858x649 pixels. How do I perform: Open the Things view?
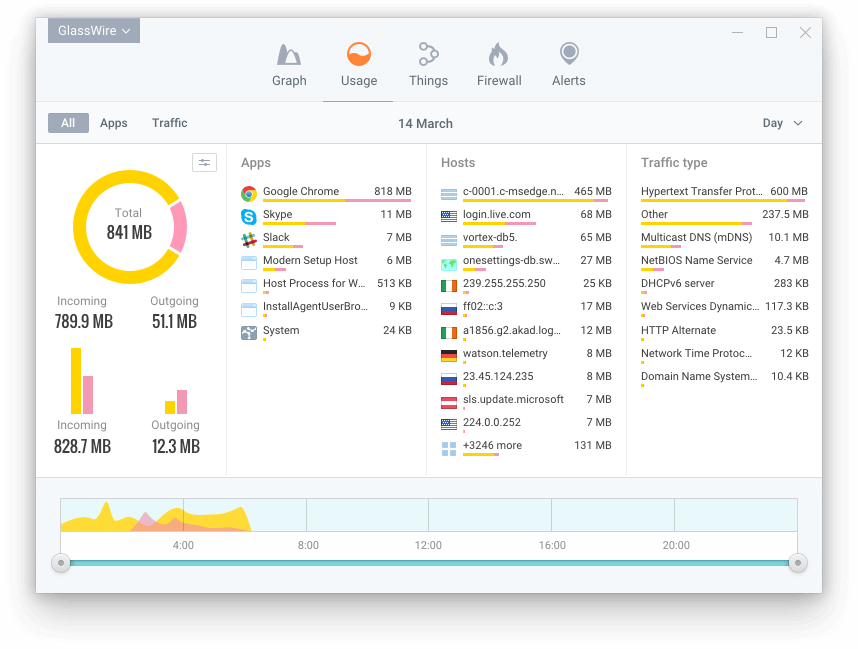coord(428,63)
